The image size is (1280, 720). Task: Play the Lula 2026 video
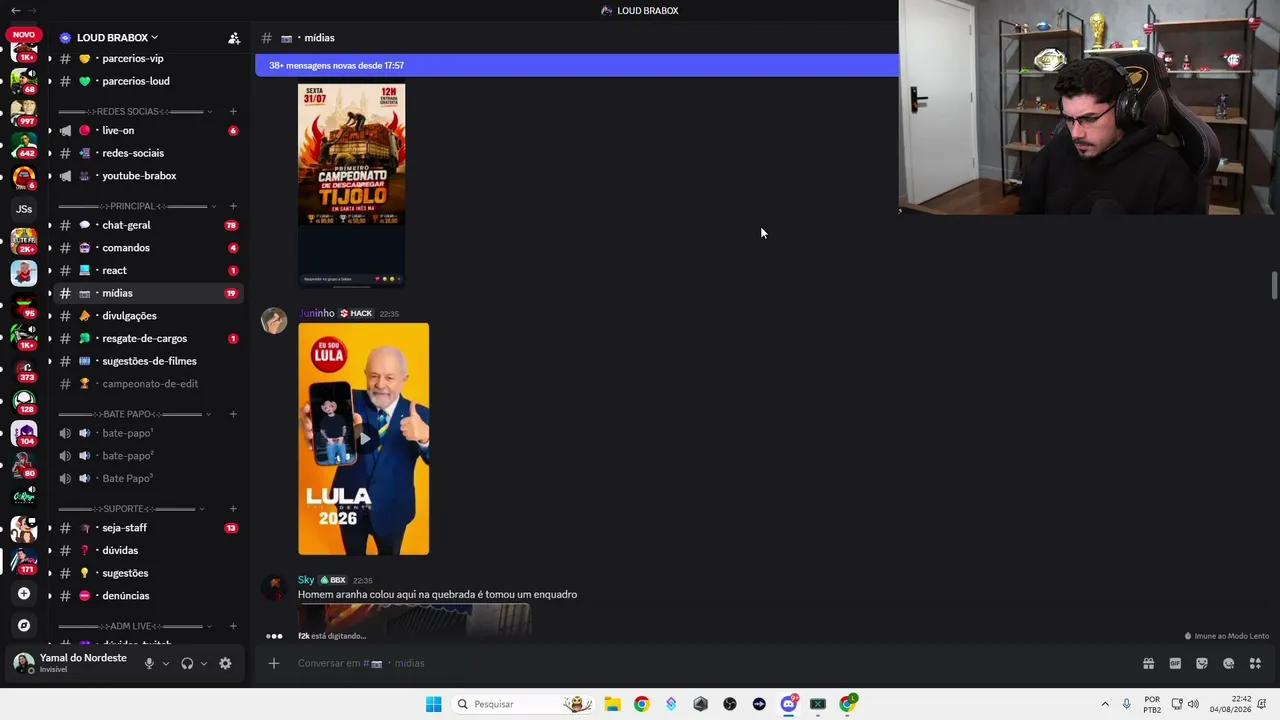coord(364,438)
